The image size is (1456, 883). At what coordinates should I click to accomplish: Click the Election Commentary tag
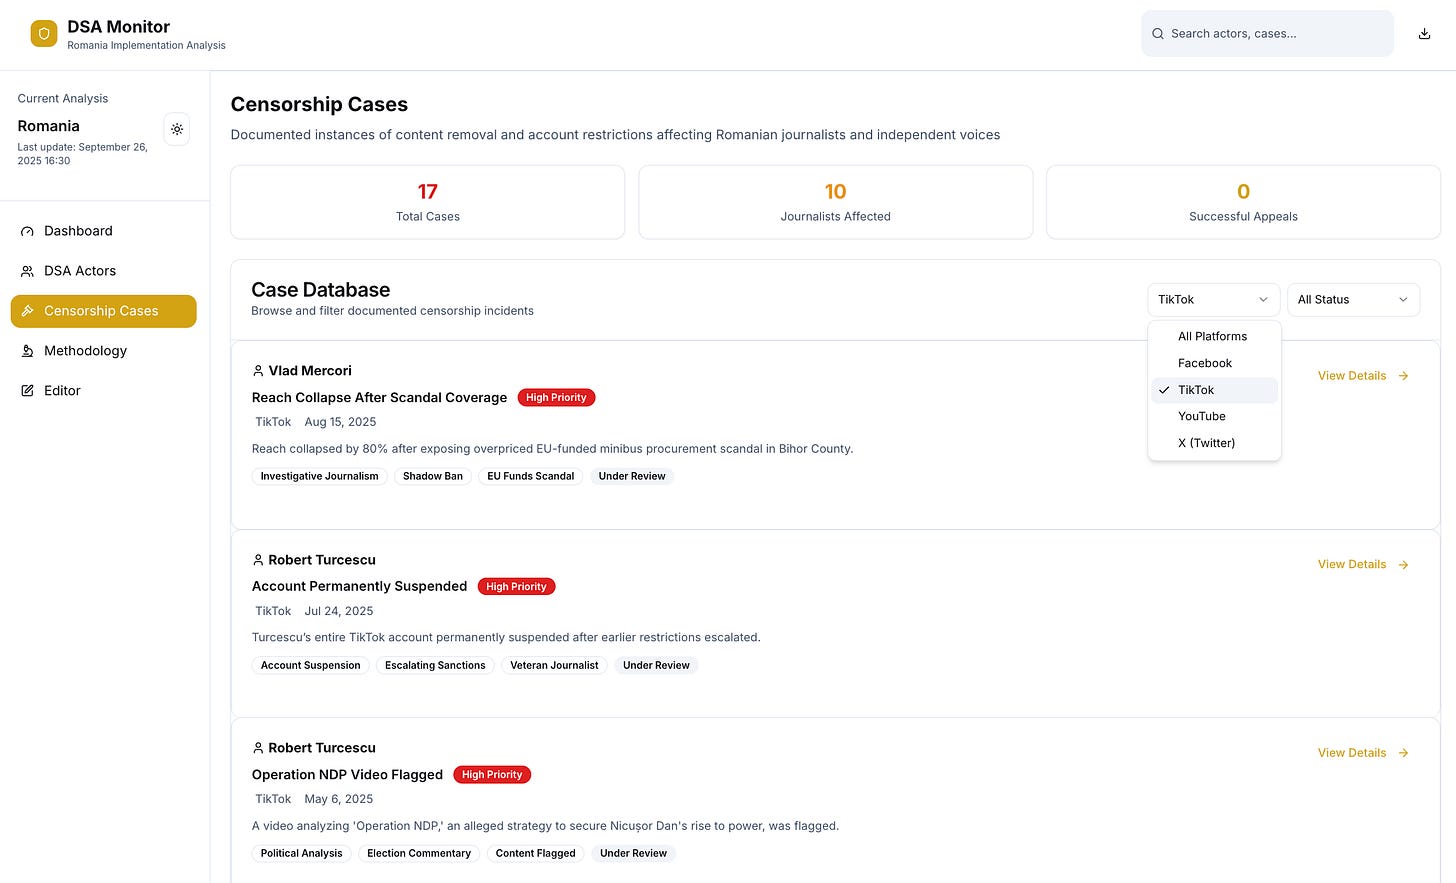pyautogui.click(x=419, y=854)
